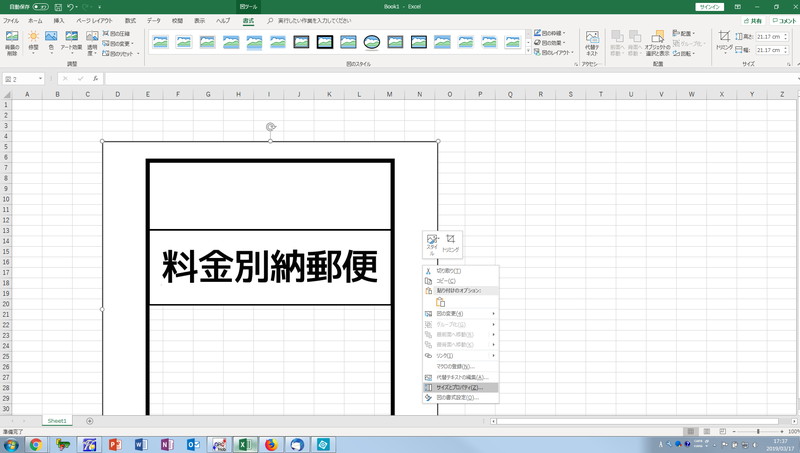Click the 背景の削除 (Remove Background) icon
800x453 pixels.
coord(12,43)
